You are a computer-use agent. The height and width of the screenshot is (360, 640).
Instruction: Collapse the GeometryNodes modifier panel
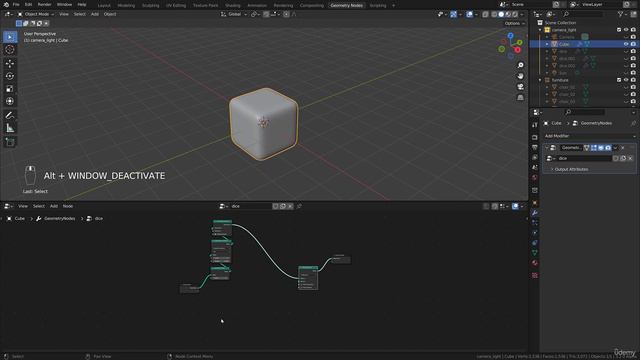(547, 148)
